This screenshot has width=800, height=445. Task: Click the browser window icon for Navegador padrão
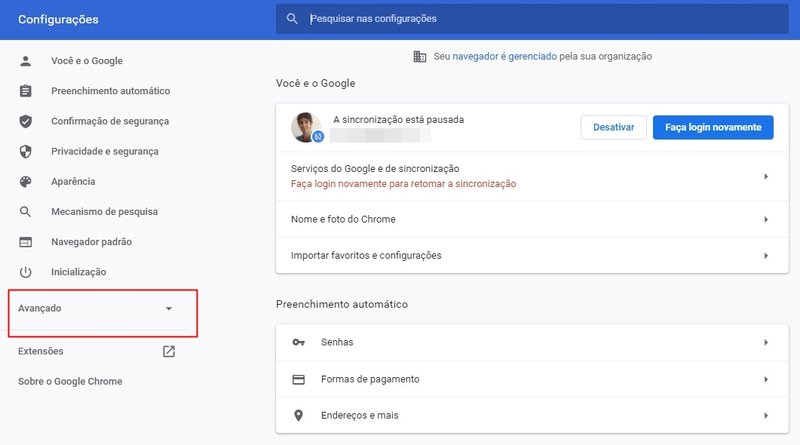[x=26, y=242]
